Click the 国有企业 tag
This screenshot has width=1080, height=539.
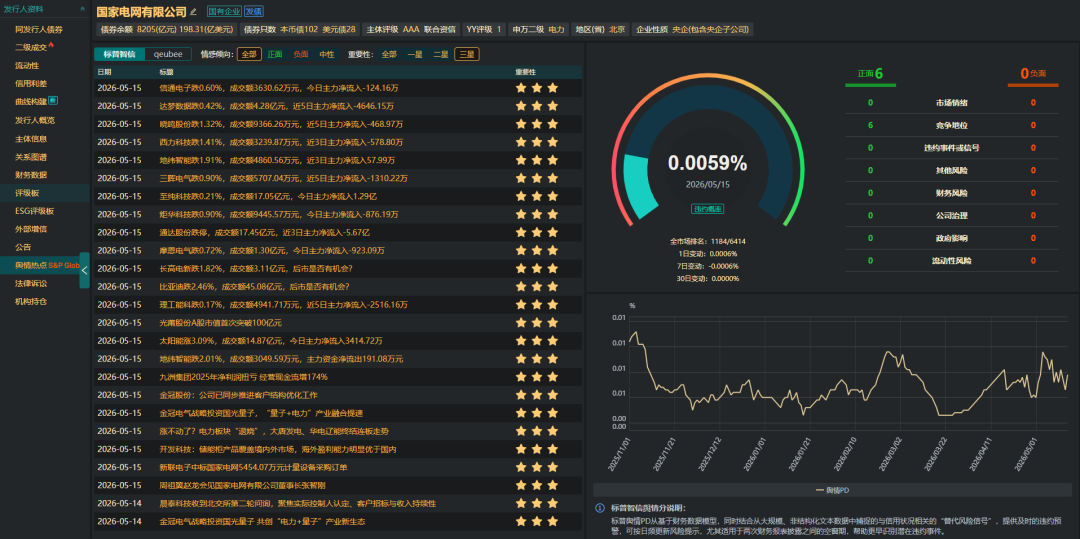(223, 12)
